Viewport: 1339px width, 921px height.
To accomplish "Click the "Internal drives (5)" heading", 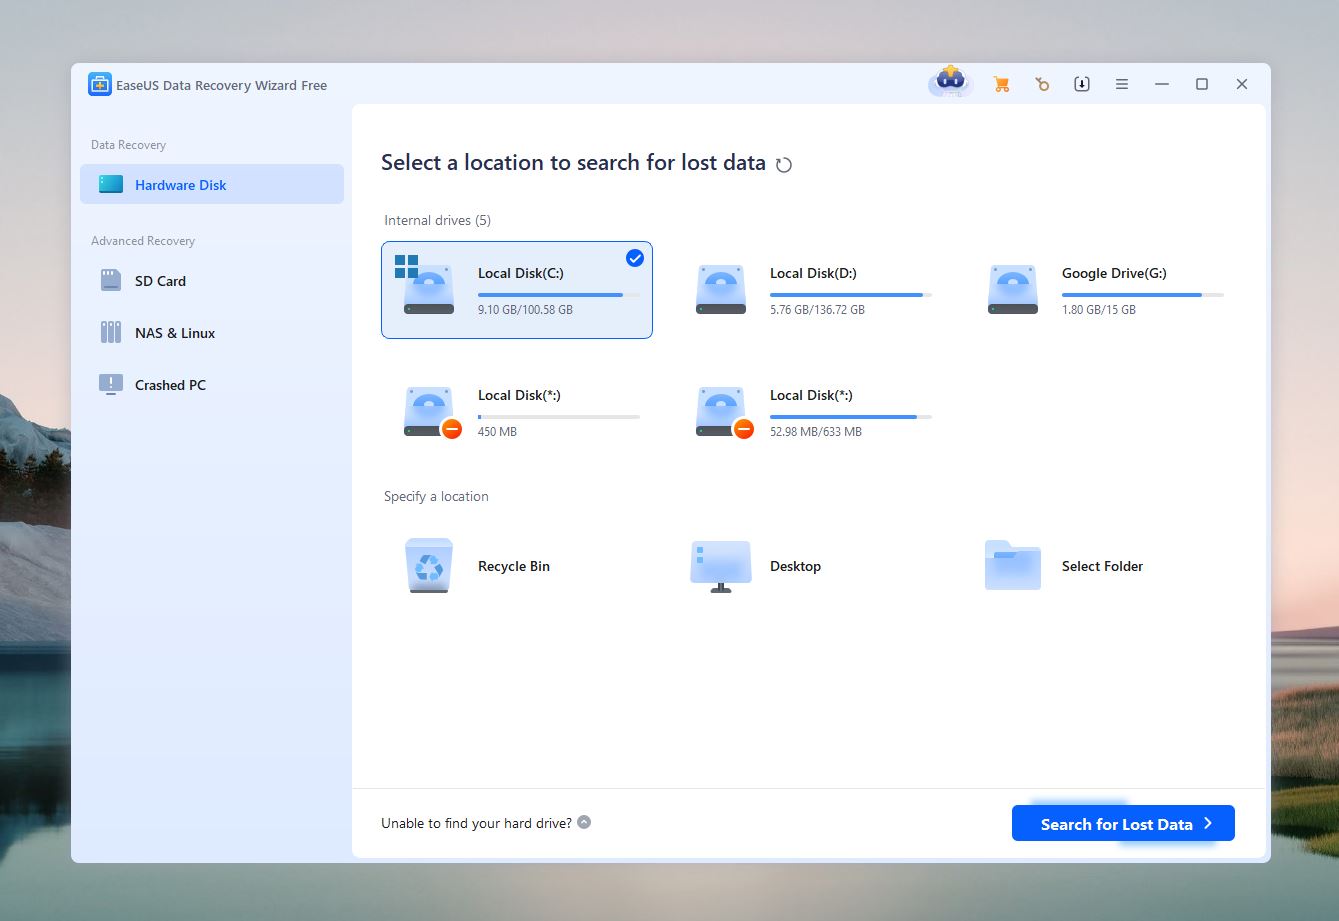I will pyautogui.click(x=437, y=220).
